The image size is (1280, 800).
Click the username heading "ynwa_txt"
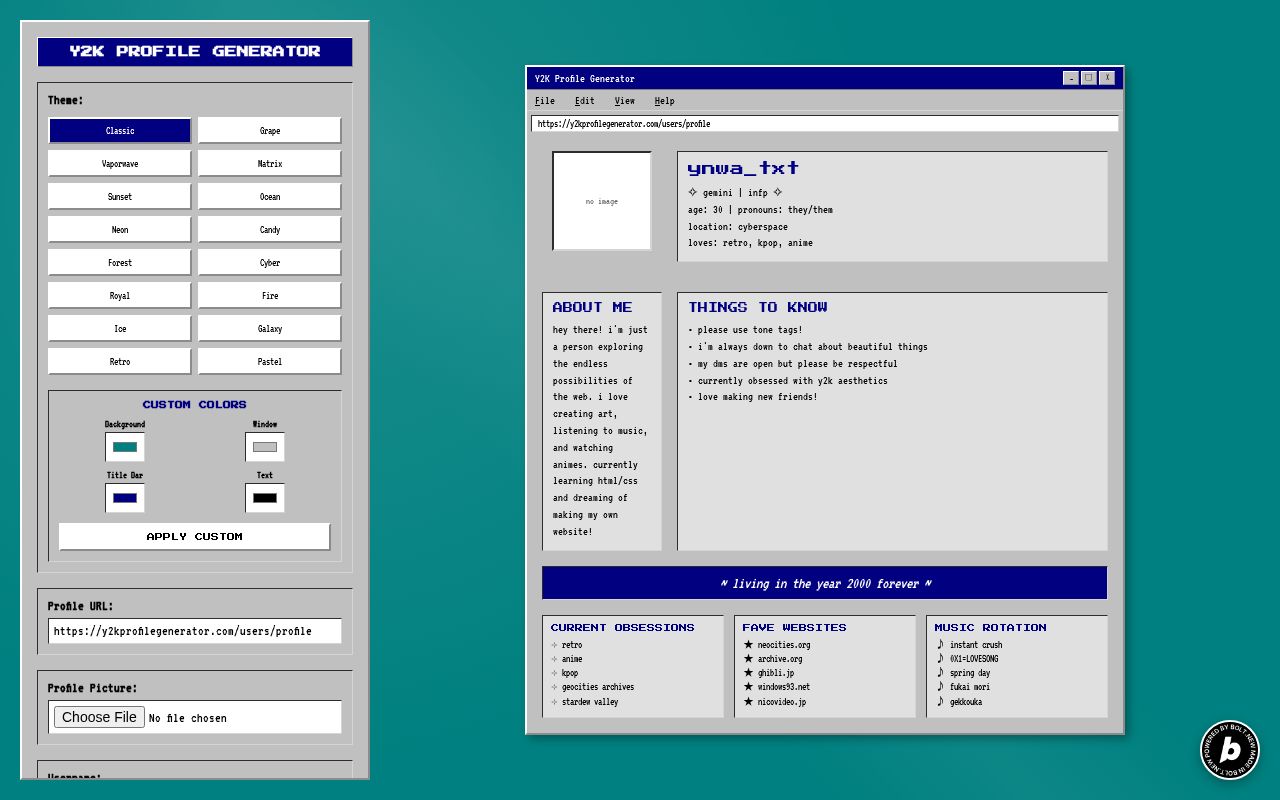743,168
